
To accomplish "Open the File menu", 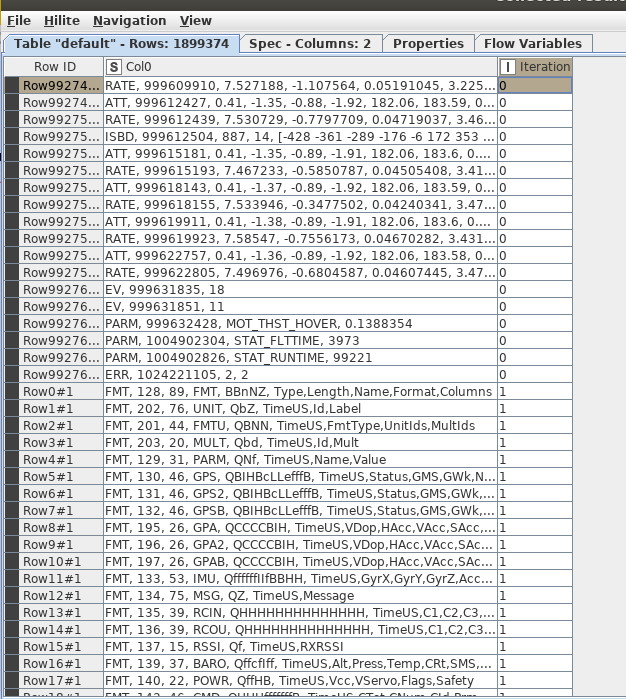I will 19,21.
